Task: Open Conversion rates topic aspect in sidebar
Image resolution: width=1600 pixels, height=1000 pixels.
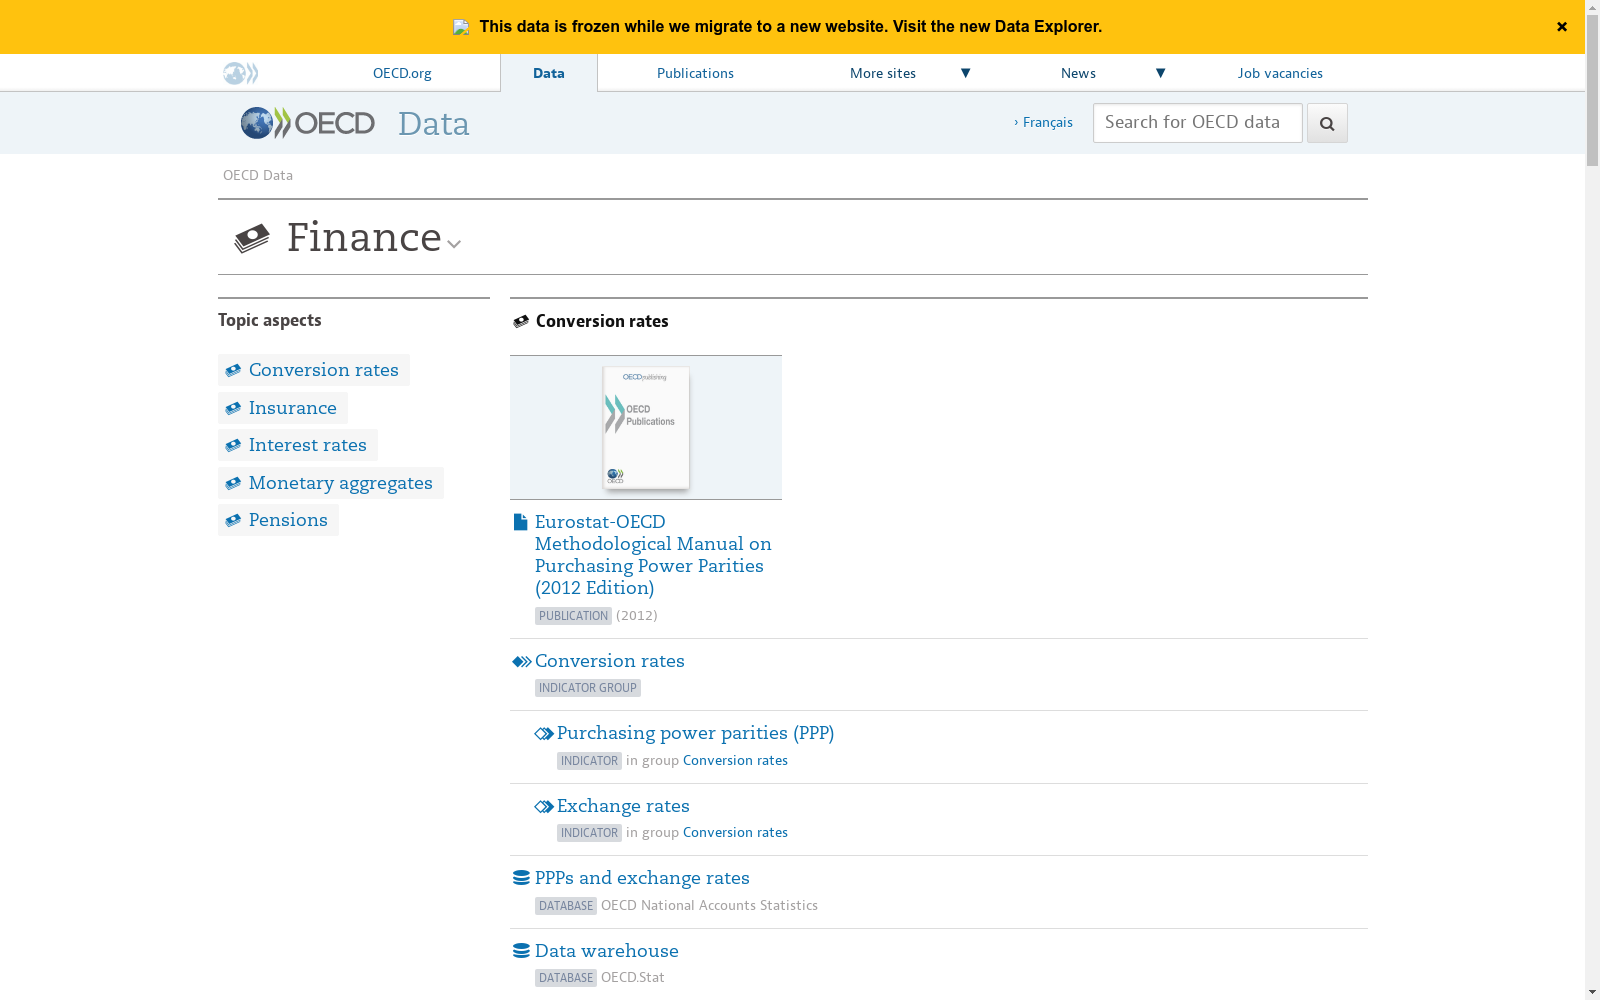Action: [323, 370]
